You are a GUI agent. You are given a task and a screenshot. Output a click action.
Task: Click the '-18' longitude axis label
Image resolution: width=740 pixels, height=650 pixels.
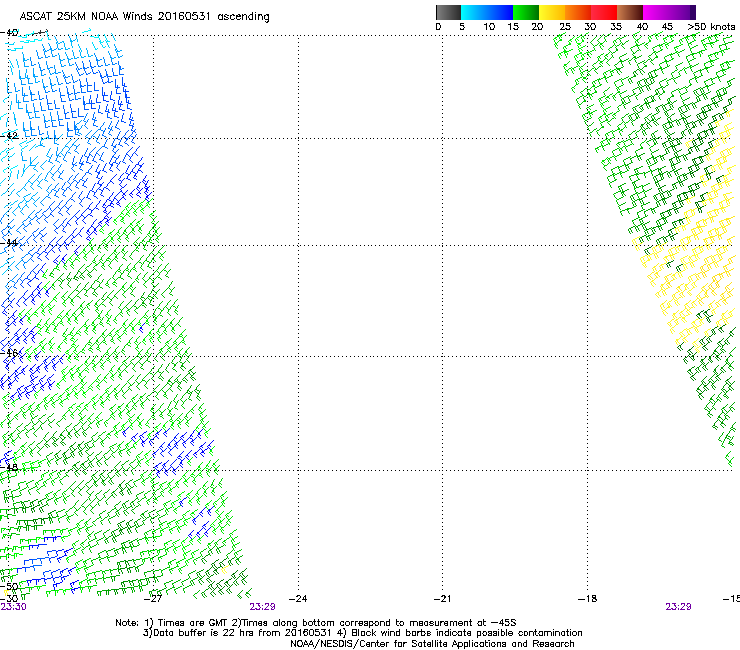point(587,599)
